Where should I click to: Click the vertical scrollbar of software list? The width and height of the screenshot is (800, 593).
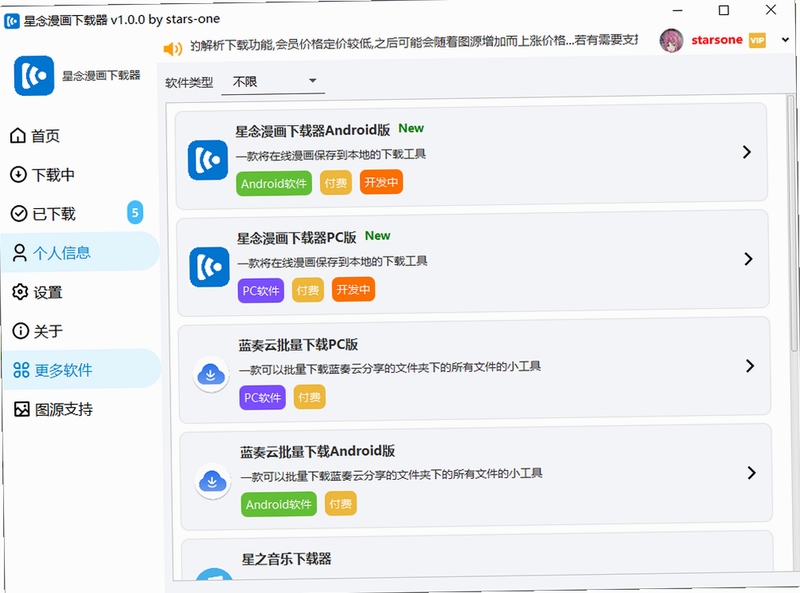793,224
